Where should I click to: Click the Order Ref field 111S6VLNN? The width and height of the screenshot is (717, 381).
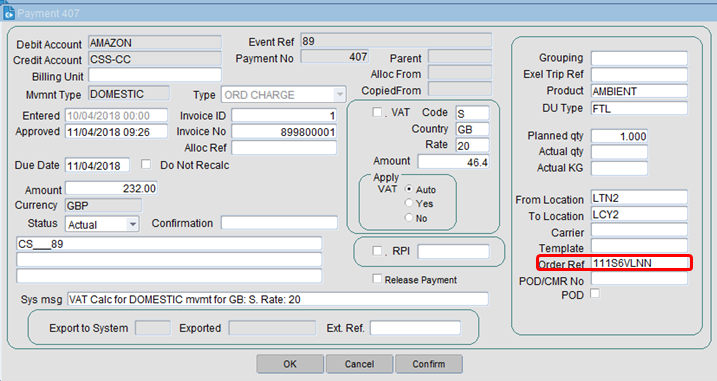tap(640, 263)
